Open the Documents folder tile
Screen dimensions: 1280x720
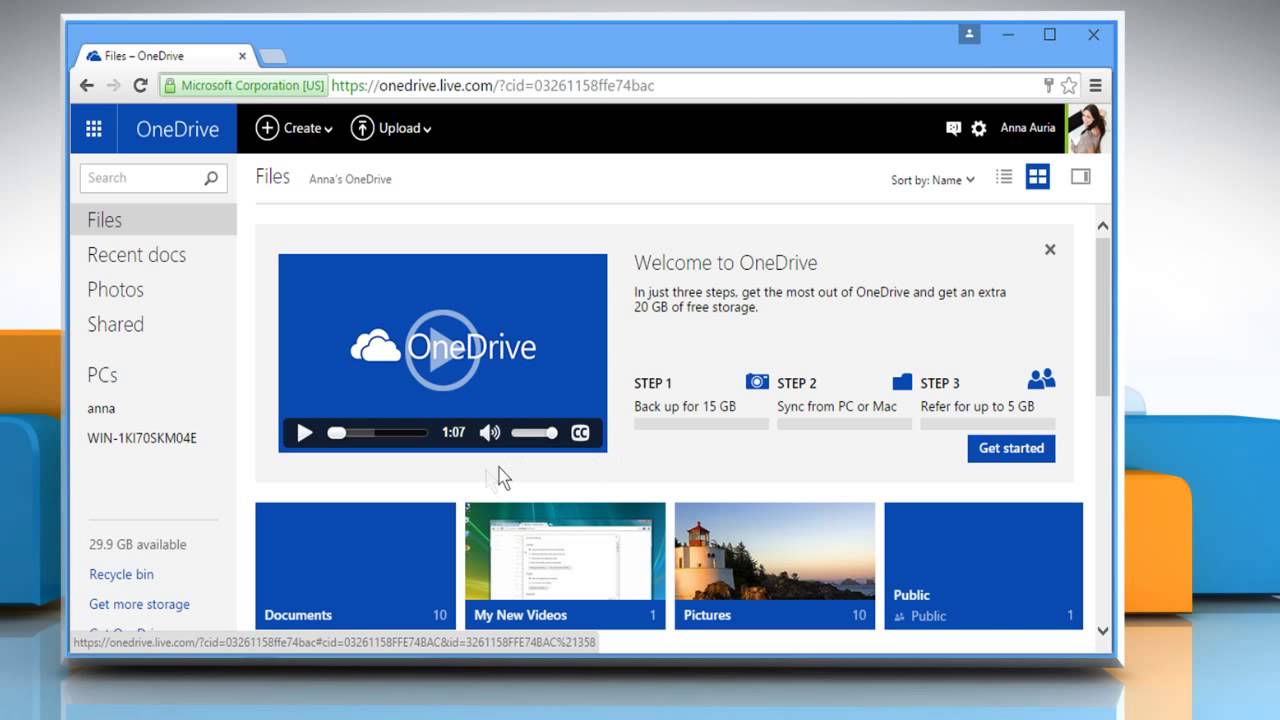click(355, 566)
